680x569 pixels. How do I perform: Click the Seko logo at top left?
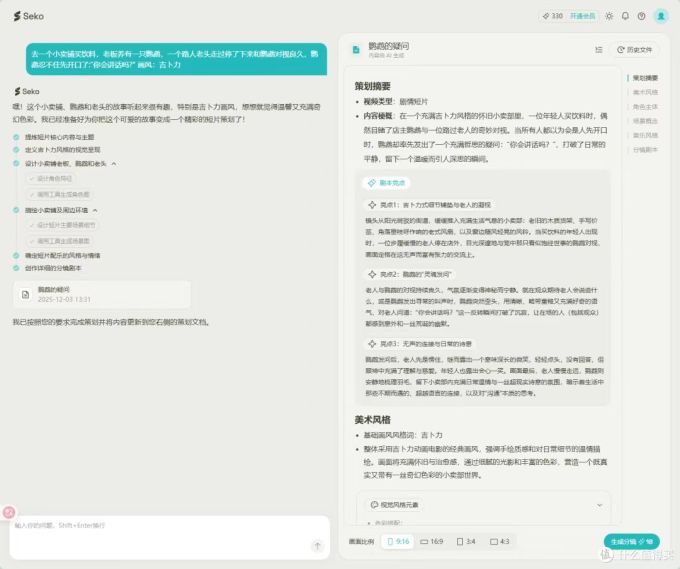click(29, 16)
